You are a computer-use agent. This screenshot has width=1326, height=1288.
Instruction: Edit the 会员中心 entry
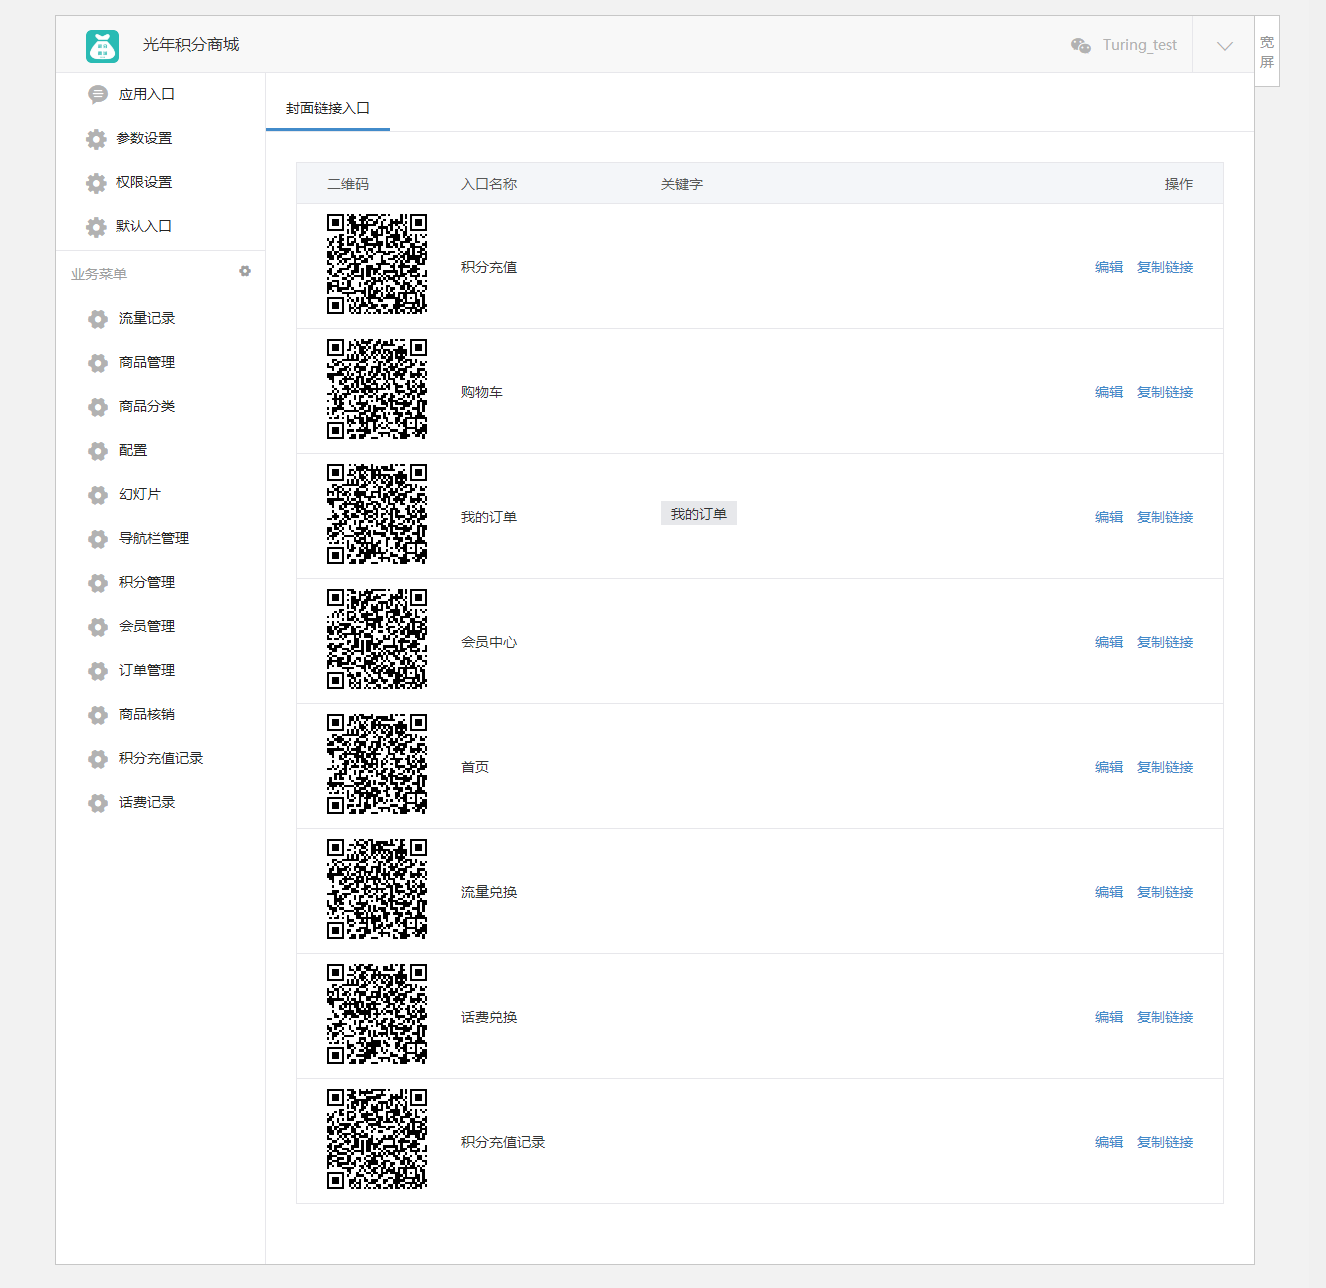click(x=1109, y=642)
